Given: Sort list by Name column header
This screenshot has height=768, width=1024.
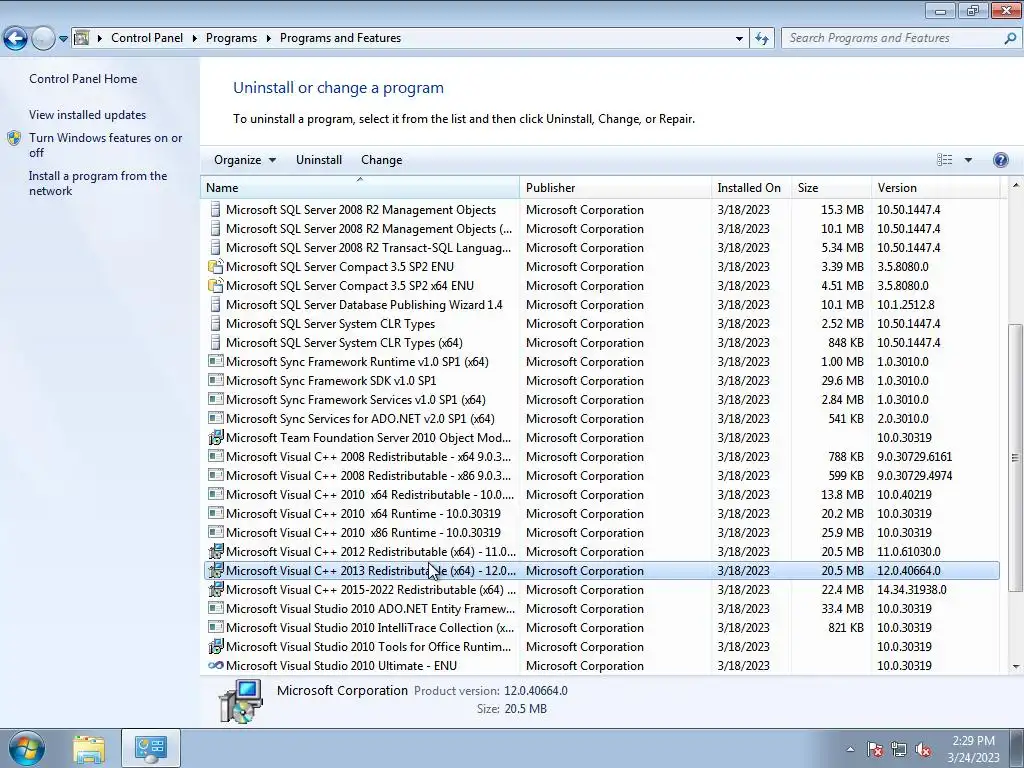Looking at the screenshot, I should [360, 188].
